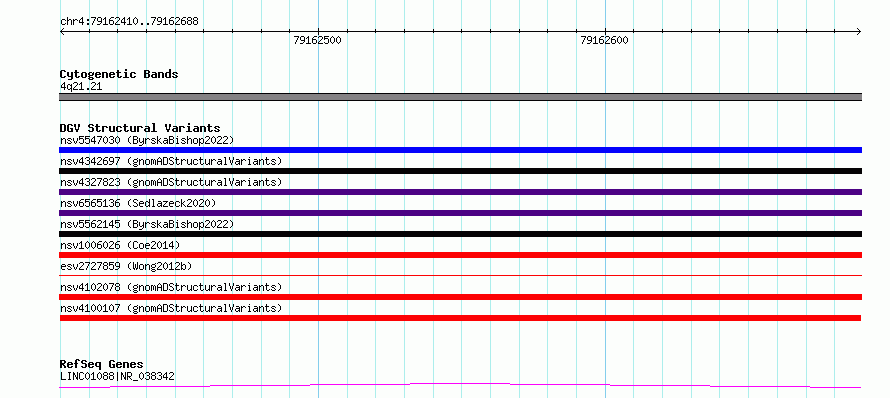Click the black nsv5562145 variant bar
Screen dimensions: 890x398
[x=460, y=234]
